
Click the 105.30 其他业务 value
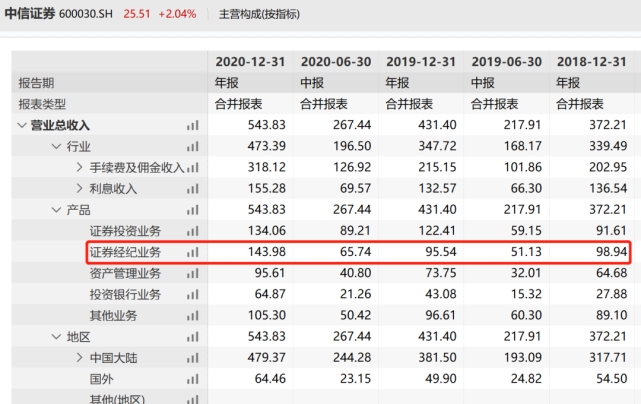pos(267,315)
